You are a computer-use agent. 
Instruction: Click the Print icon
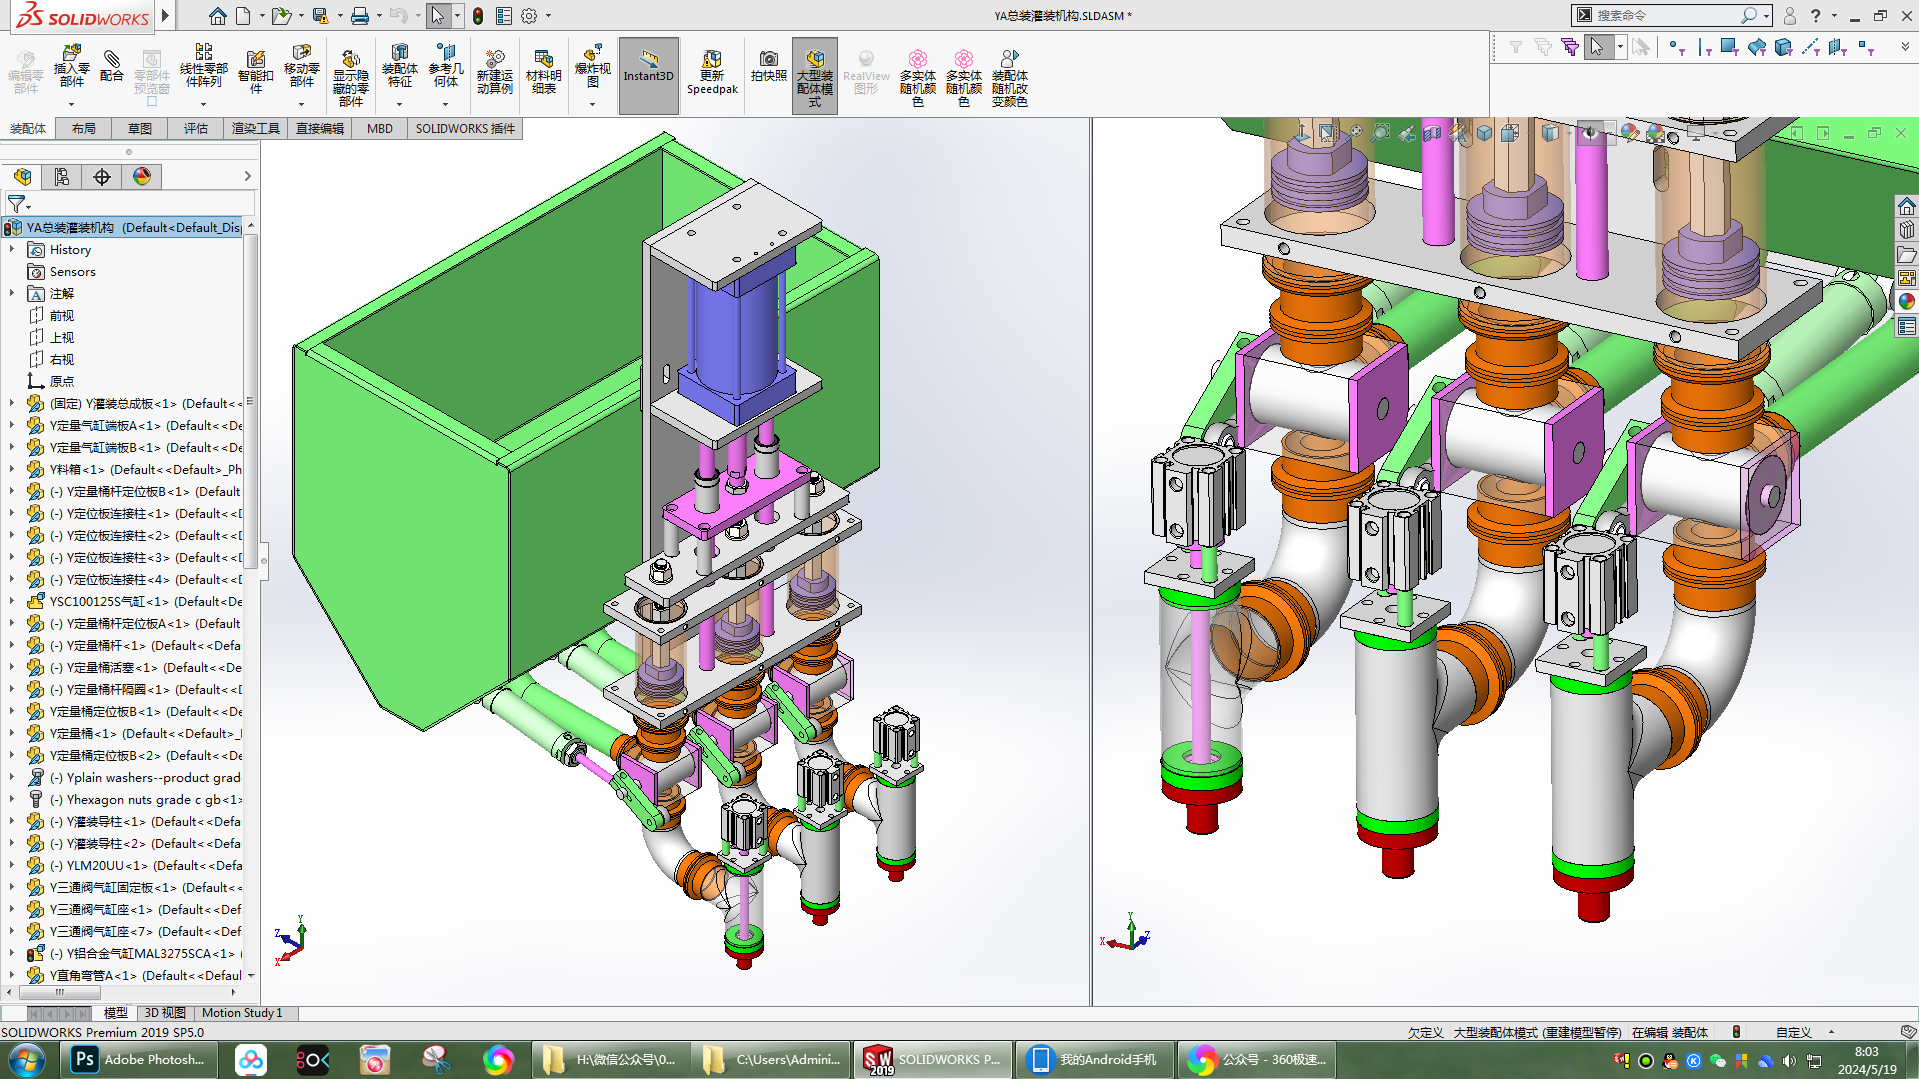pos(360,16)
